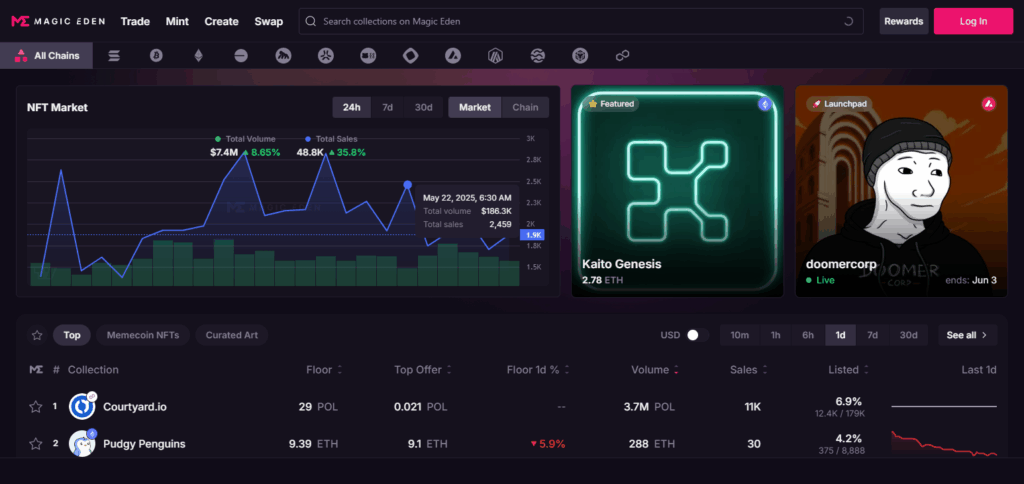Click Ethereum badge on Kaito Genesis card

coord(765,104)
